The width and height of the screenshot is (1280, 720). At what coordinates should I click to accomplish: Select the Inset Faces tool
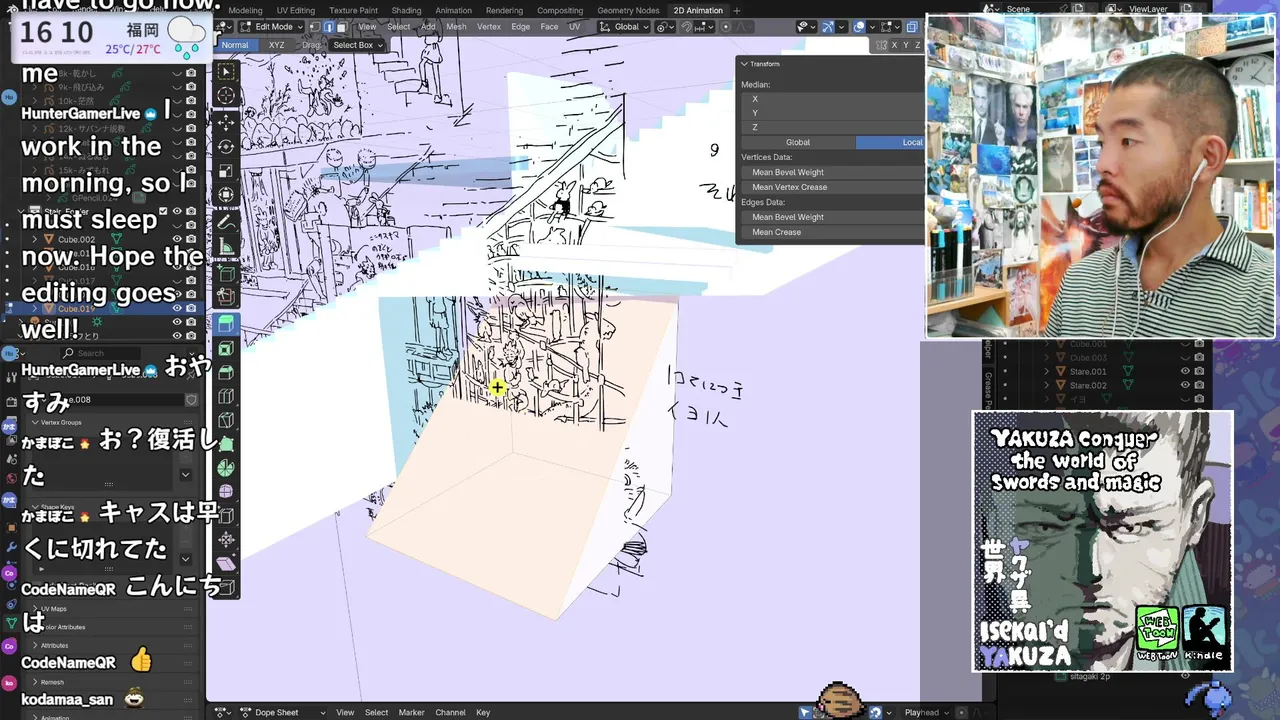(x=227, y=348)
